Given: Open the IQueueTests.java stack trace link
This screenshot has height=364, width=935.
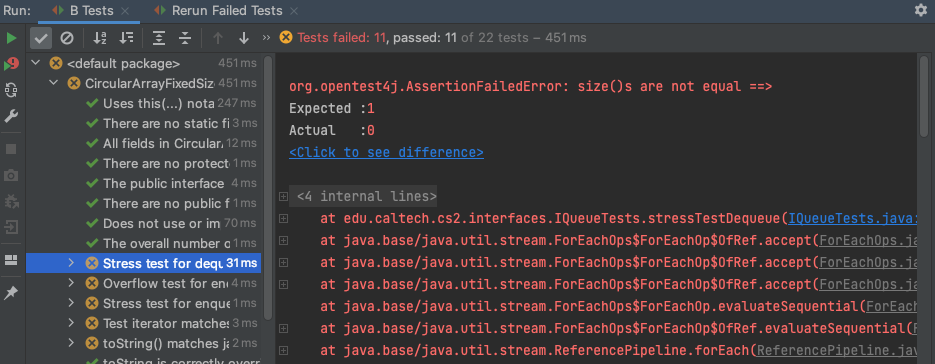Looking at the screenshot, I should pyautogui.click(x=853, y=218).
